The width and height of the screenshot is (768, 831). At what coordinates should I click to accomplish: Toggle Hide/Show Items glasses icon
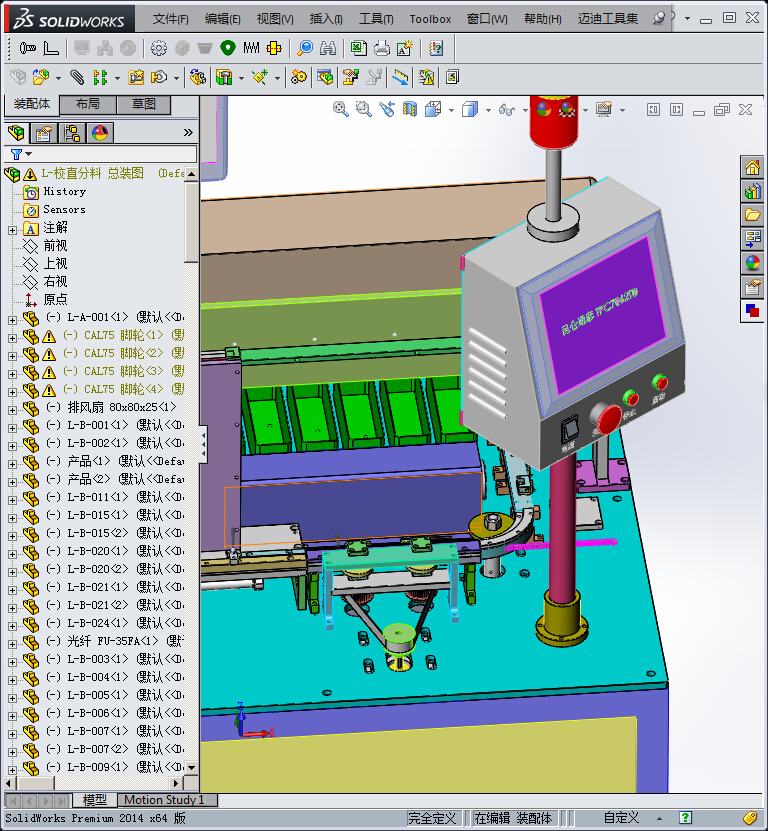507,110
